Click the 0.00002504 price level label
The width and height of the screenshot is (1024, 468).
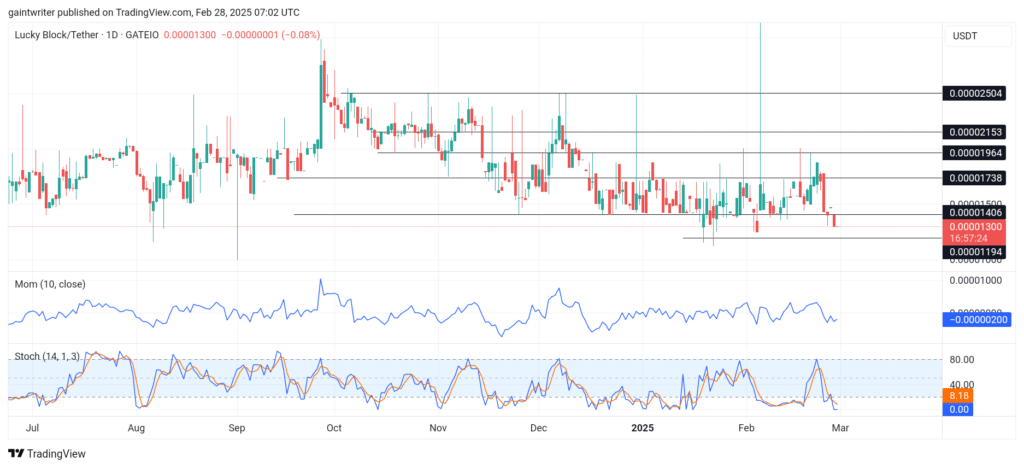point(974,94)
